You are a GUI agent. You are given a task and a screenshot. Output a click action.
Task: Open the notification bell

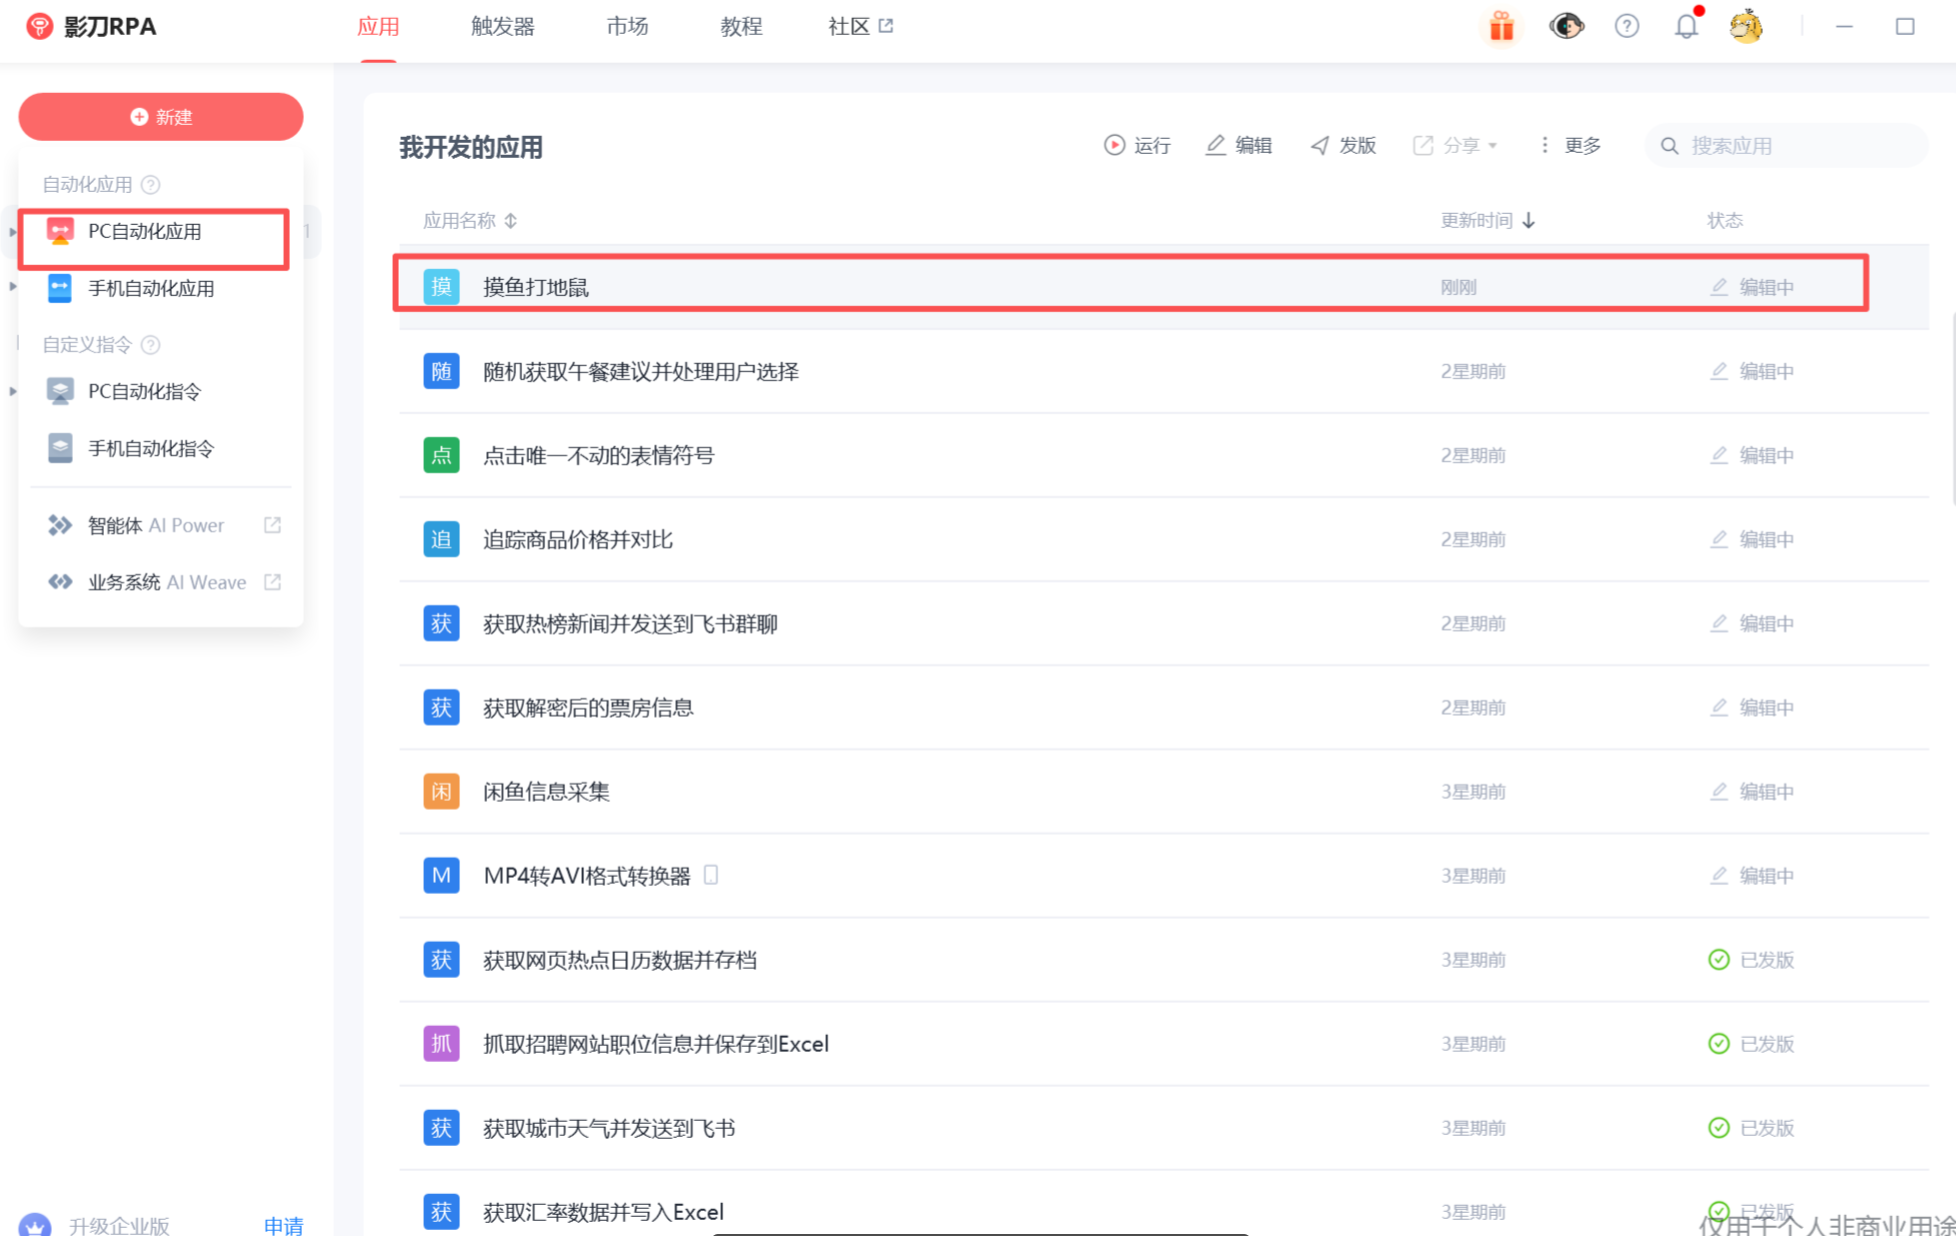point(1686,27)
